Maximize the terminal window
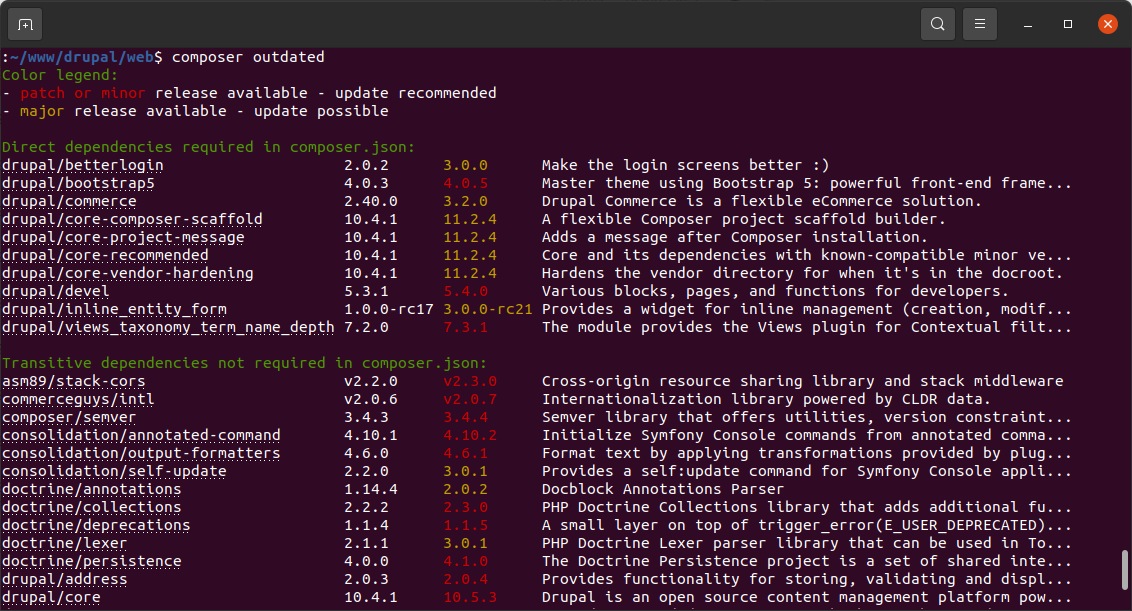The height and width of the screenshot is (611, 1132). point(1068,24)
